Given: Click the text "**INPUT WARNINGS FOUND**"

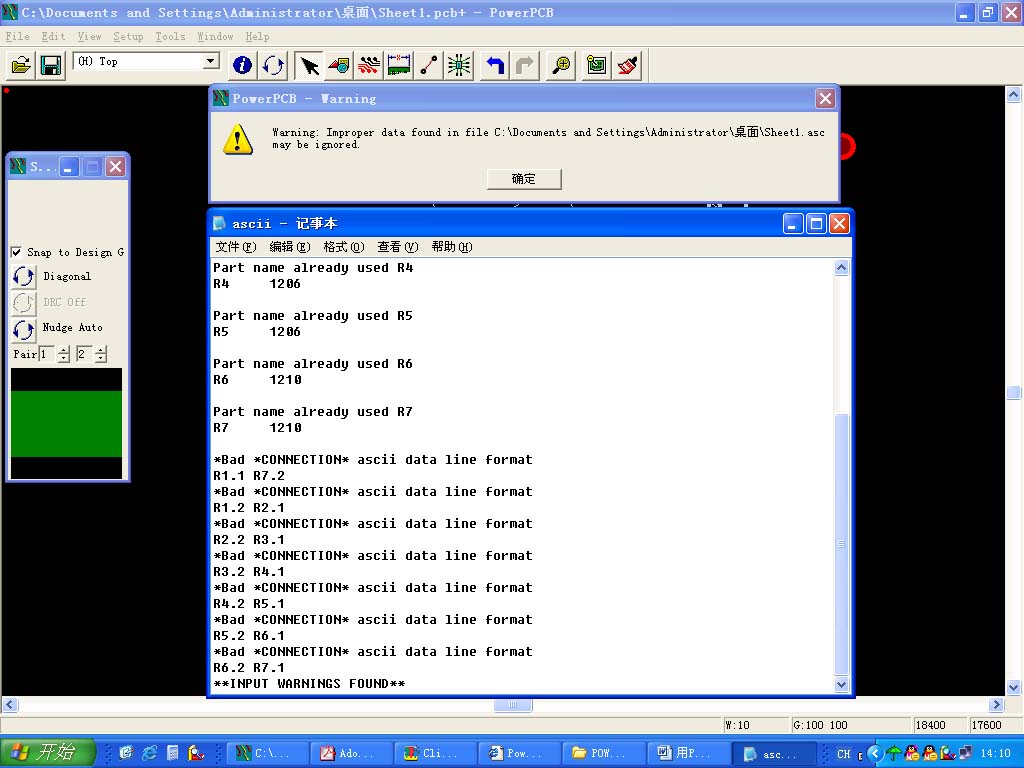Looking at the screenshot, I should (x=309, y=684).
